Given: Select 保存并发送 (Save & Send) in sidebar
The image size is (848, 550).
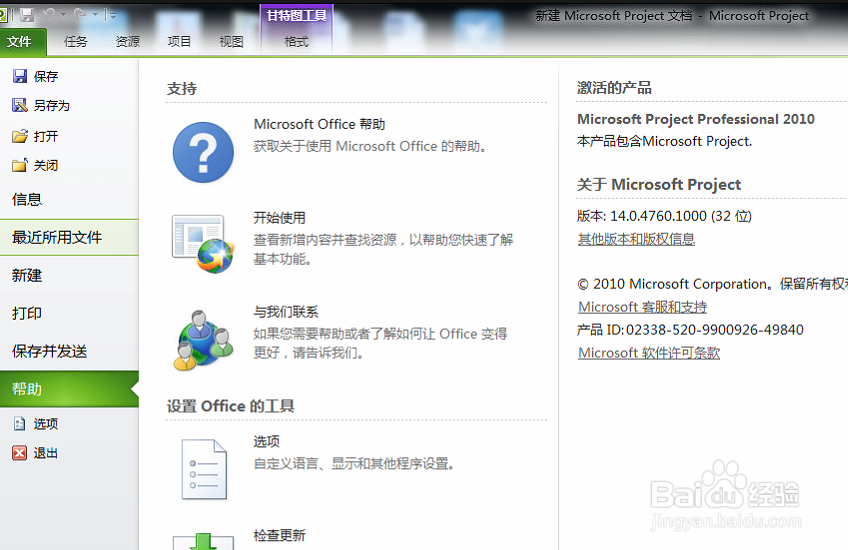Looking at the screenshot, I should (x=69, y=351).
